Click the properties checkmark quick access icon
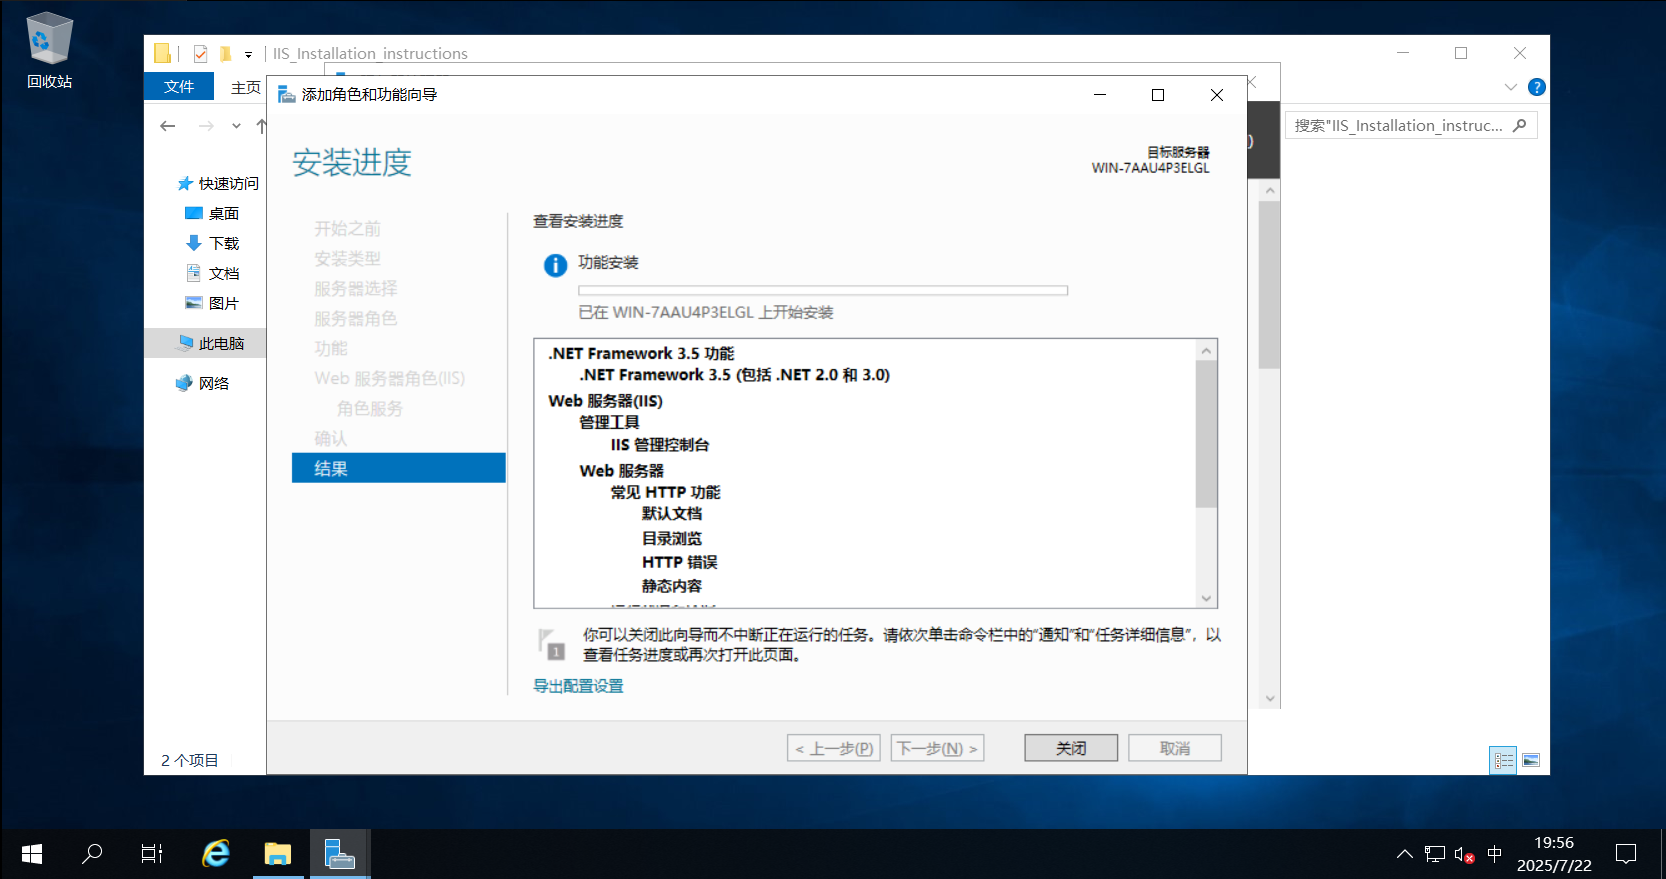Screen dimensions: 1666x879 tap(200, 54)
